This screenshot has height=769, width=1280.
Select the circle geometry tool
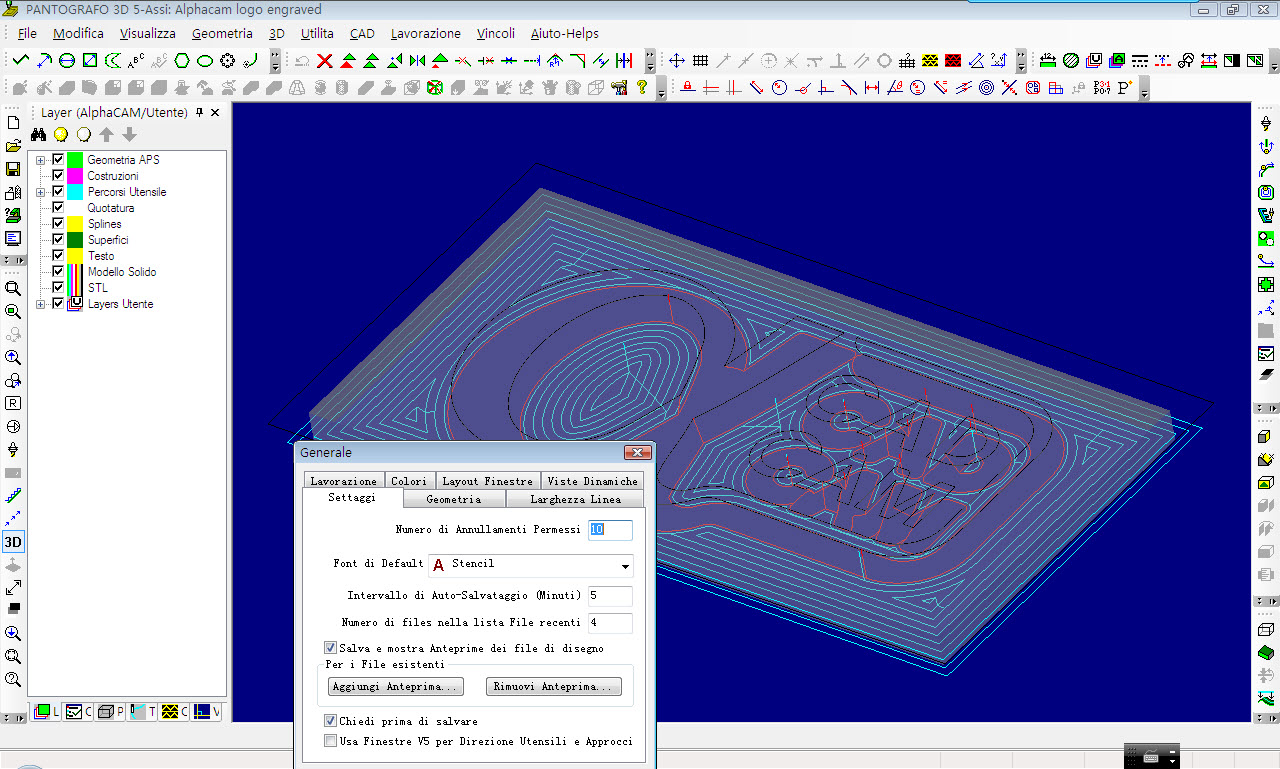(67, 61)
